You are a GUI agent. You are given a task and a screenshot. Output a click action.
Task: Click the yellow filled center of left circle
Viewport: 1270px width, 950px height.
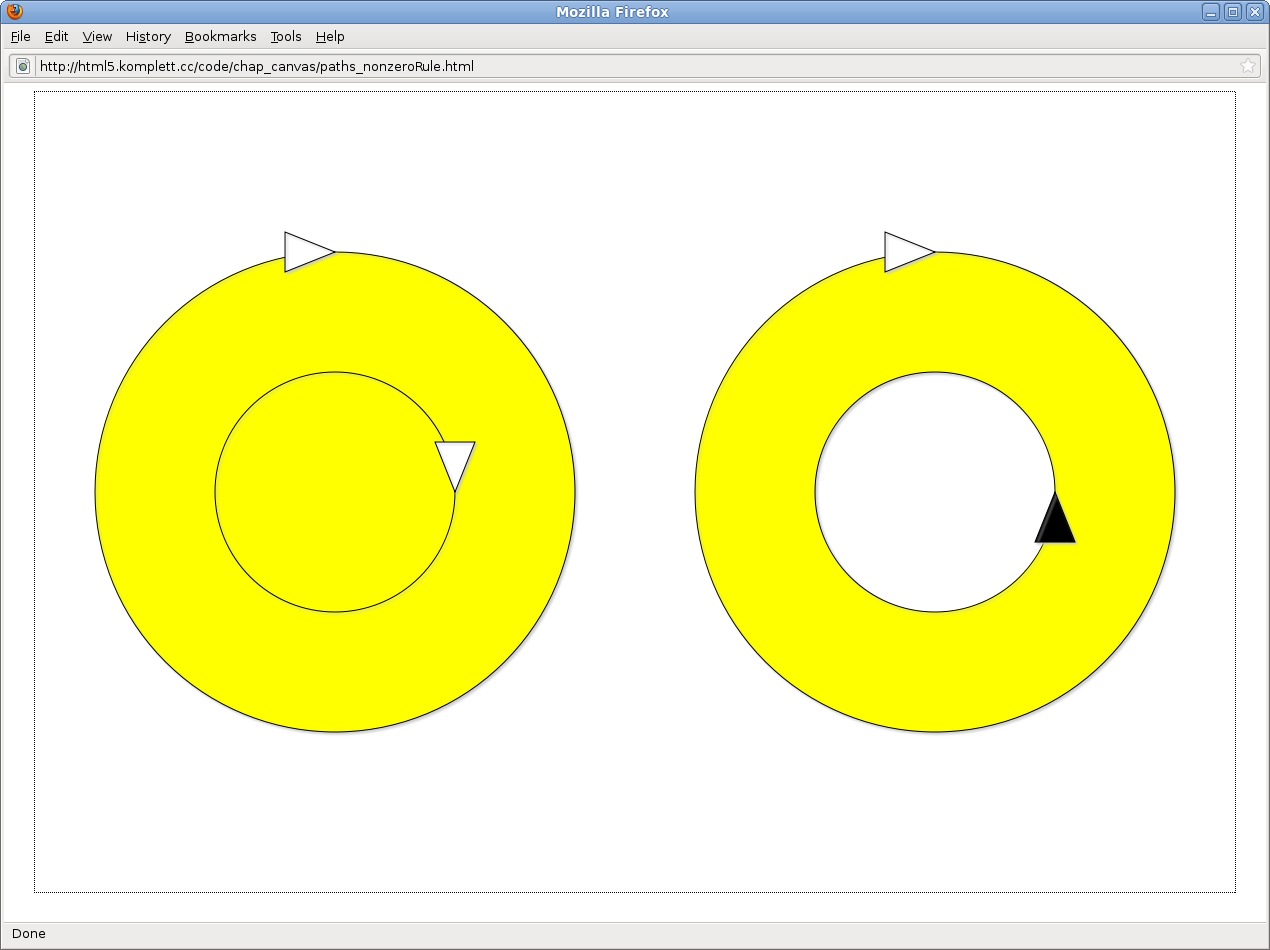click(x=335, y=492)
